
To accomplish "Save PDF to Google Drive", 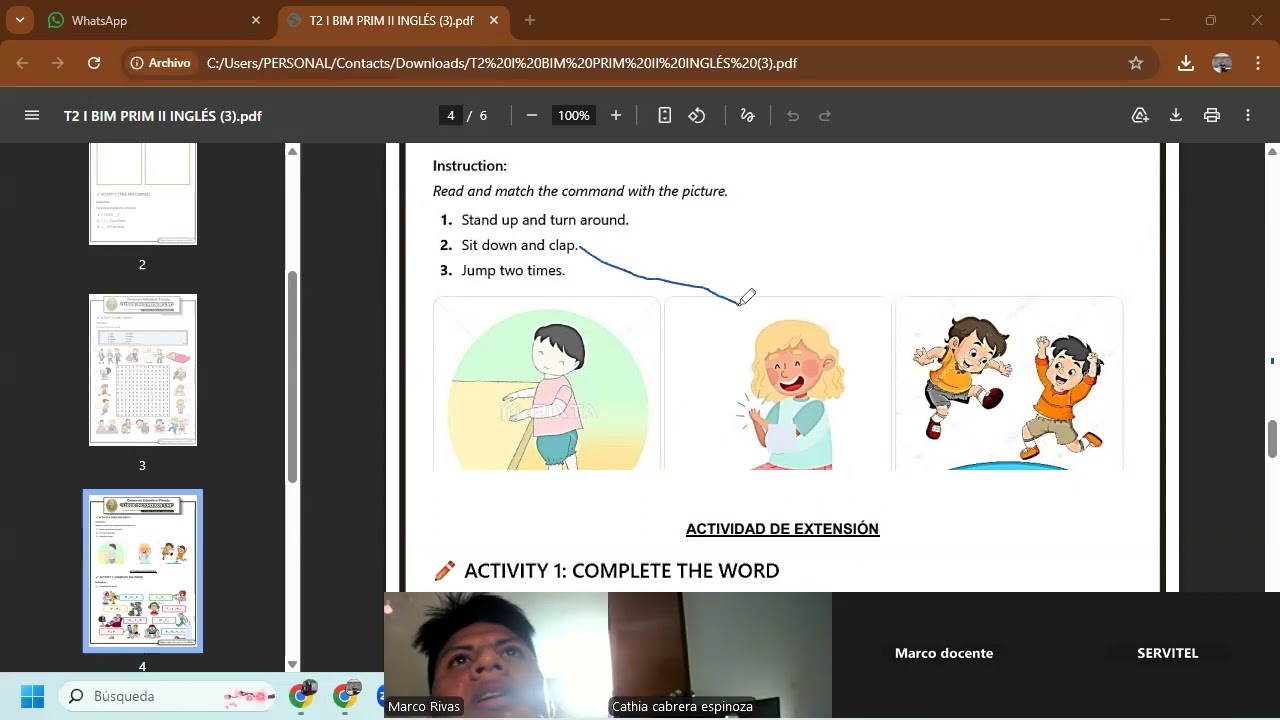I will 1140,116.
